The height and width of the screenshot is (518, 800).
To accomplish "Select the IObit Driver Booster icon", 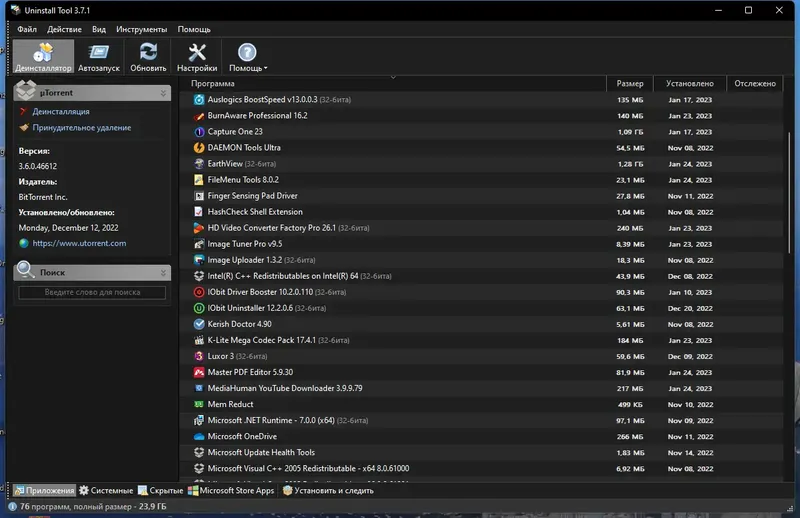I will pyautogui.click(x=199, y=292).
